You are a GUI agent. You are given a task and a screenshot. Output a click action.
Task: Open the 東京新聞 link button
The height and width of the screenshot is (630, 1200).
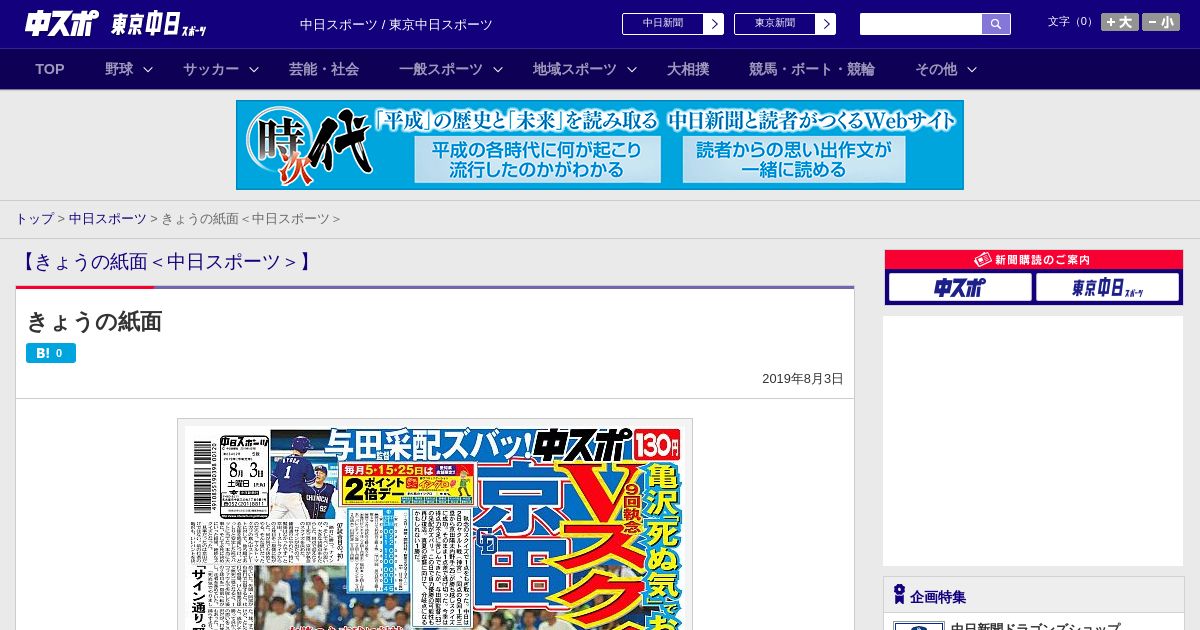click(774, 24)
